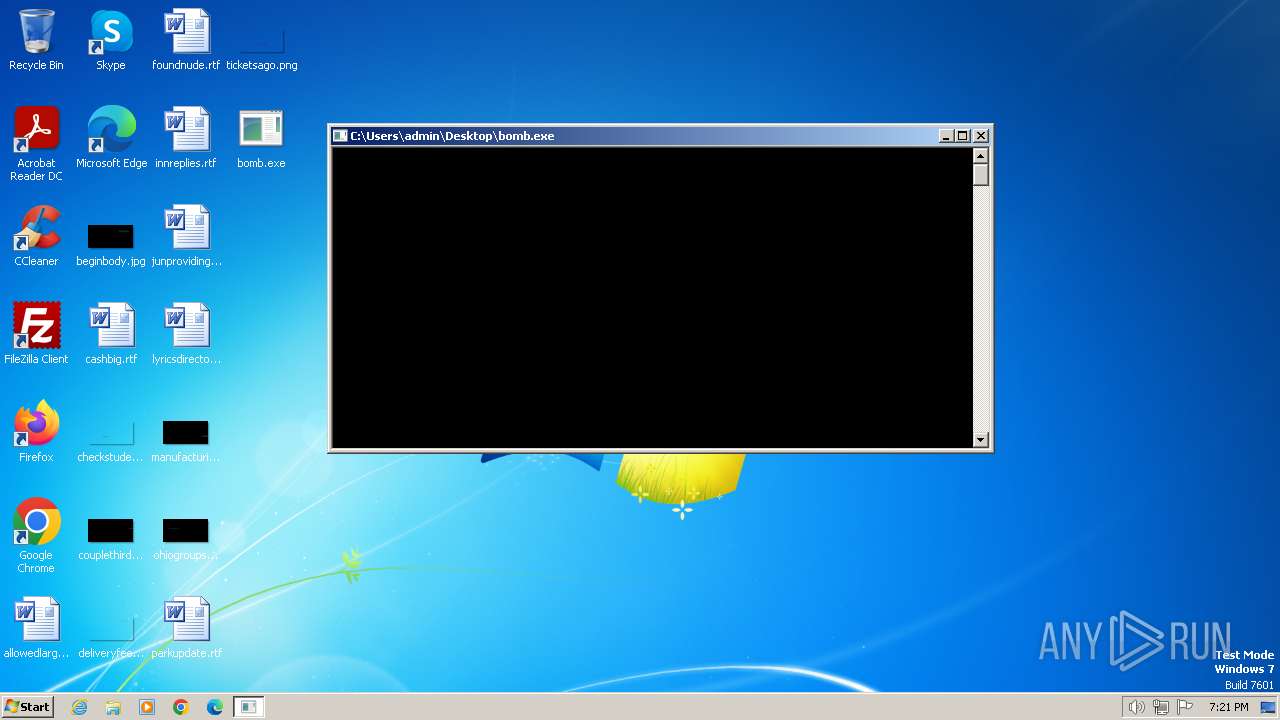Click the Show desktop tray button
The width and height of the screenshot is (1280, 720).
click(1268, 707)
